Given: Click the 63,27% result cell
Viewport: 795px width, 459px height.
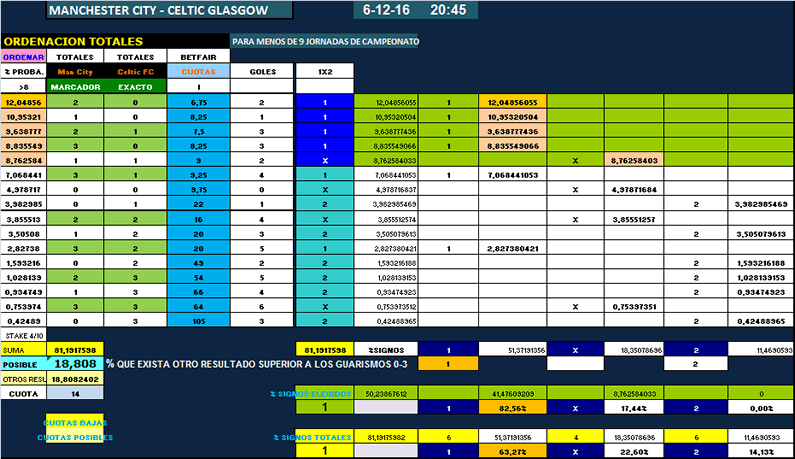Looking at the screenshot, I should 512,451.
